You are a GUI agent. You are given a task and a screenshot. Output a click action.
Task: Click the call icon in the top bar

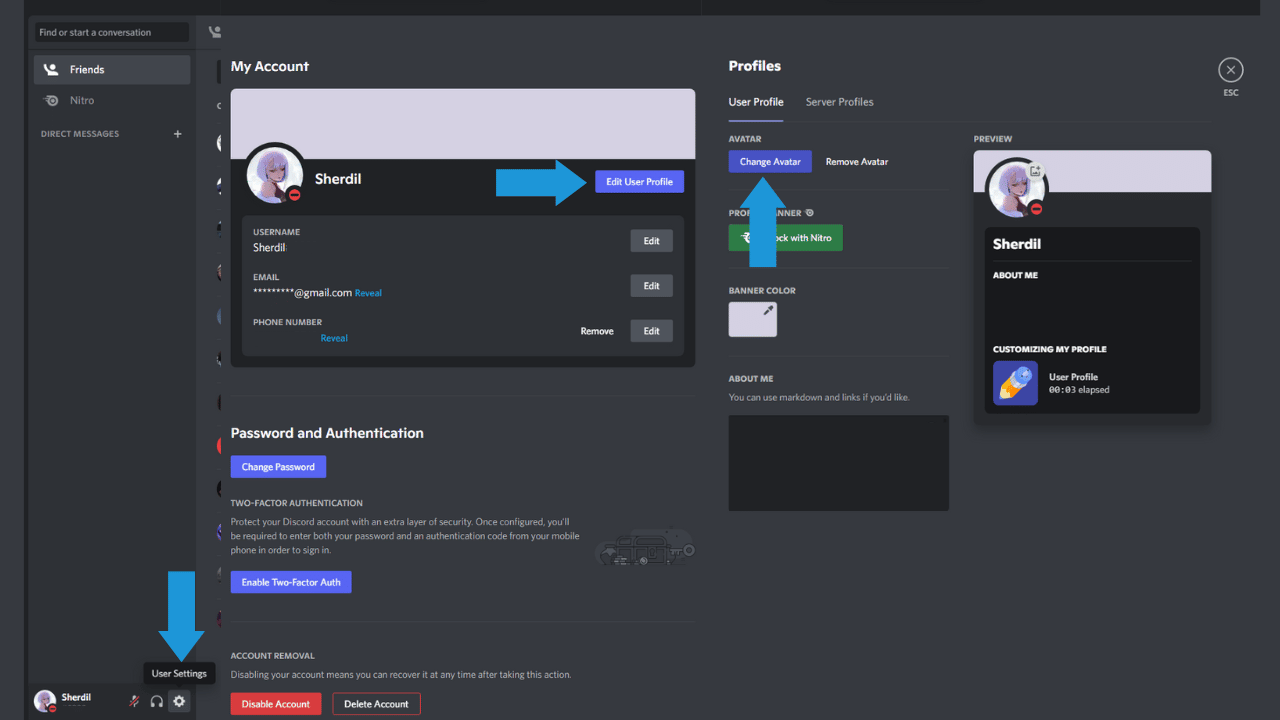(213, 31)
